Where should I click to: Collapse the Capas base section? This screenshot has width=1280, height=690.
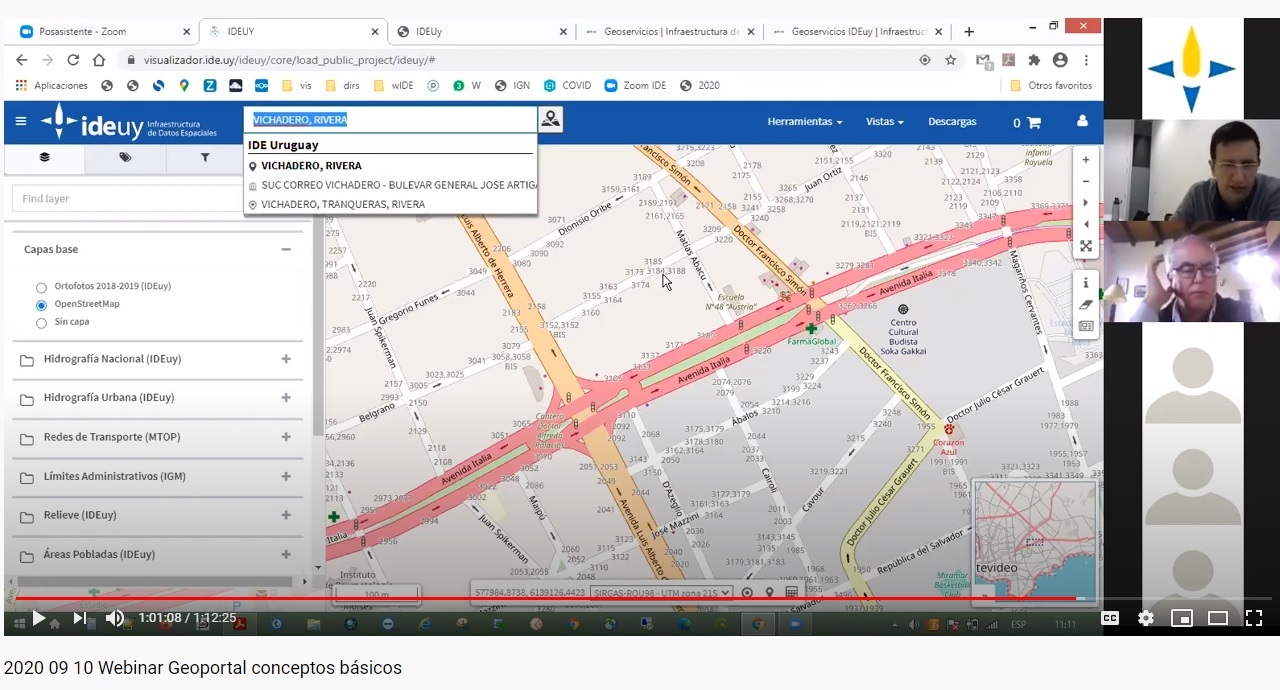(286, 250)
